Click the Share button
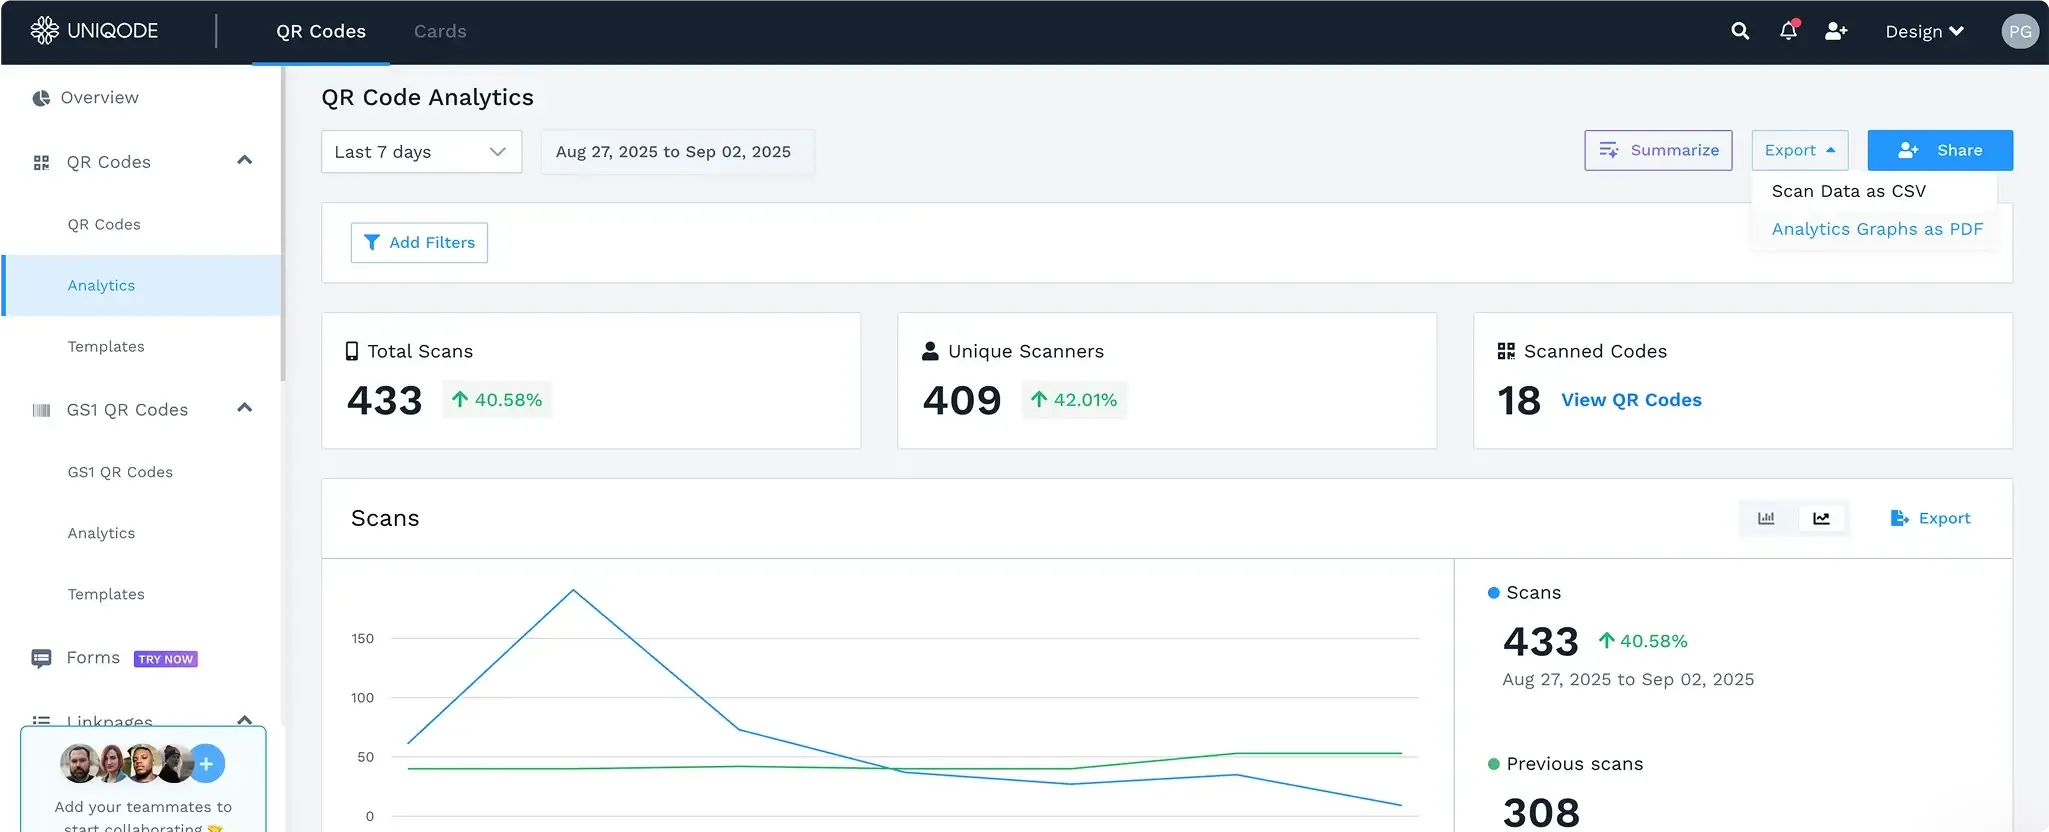The width and height of the screenshot is (2049, 832). [1940, 150]
